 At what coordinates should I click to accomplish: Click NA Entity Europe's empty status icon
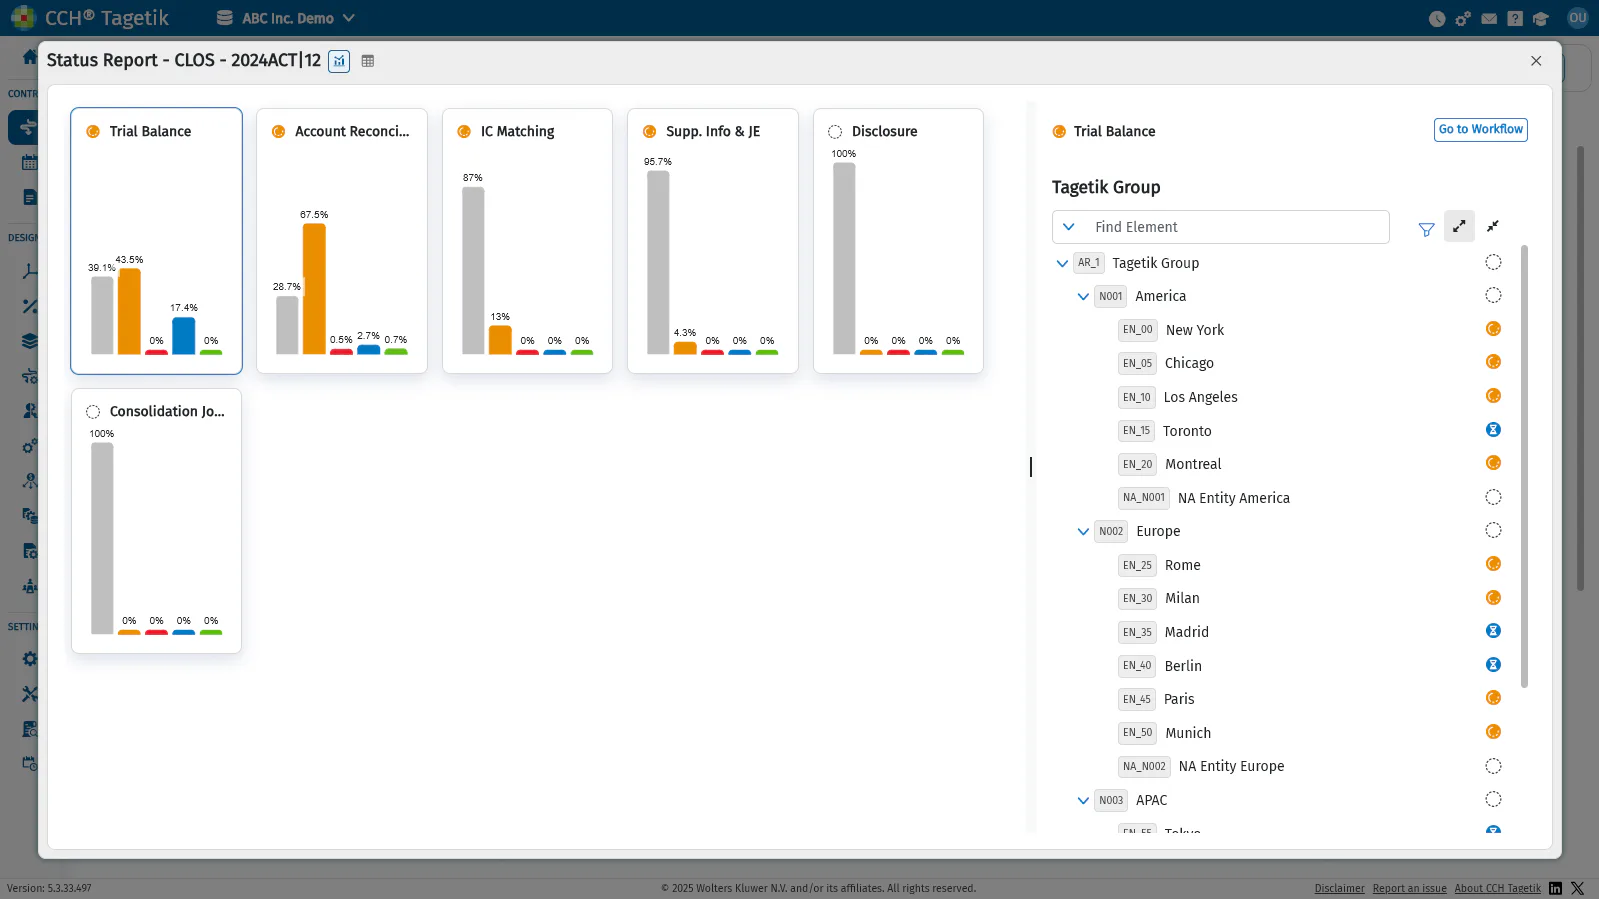click(x=1493, y=766)
